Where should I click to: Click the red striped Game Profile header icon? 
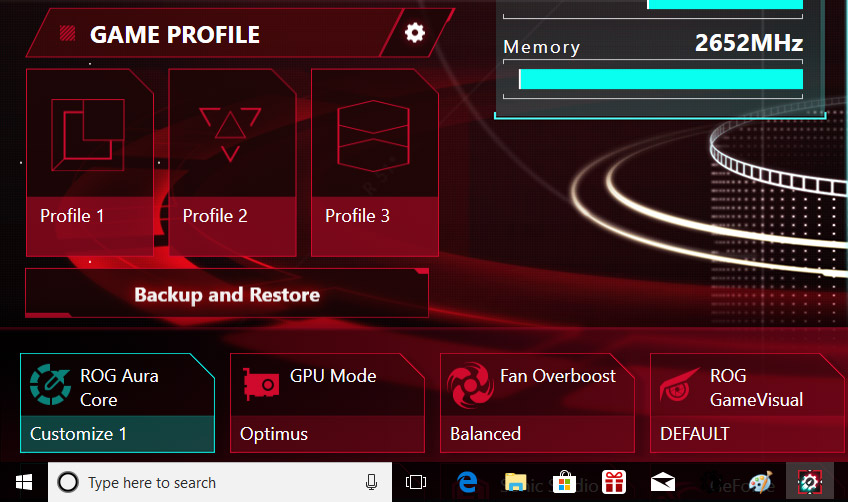click(x=67, y=34)
